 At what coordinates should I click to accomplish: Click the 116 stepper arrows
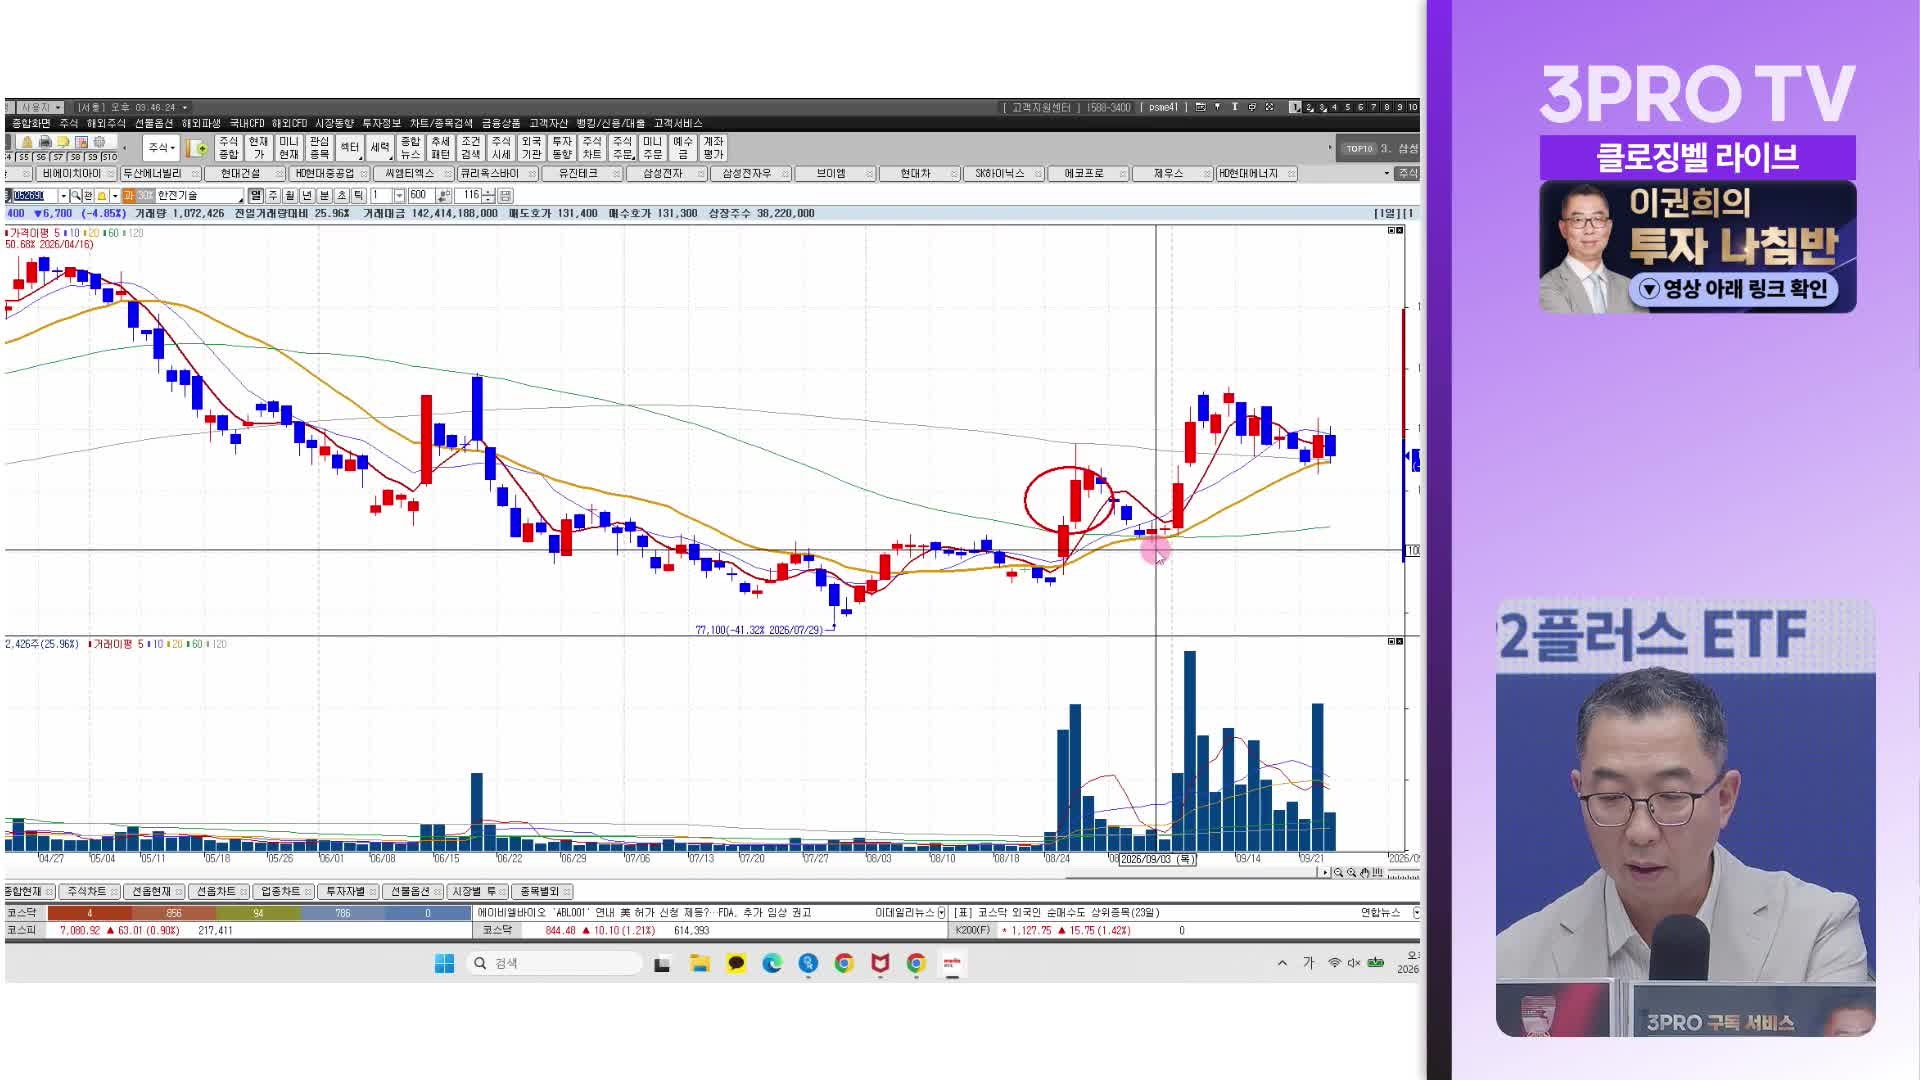487,196
